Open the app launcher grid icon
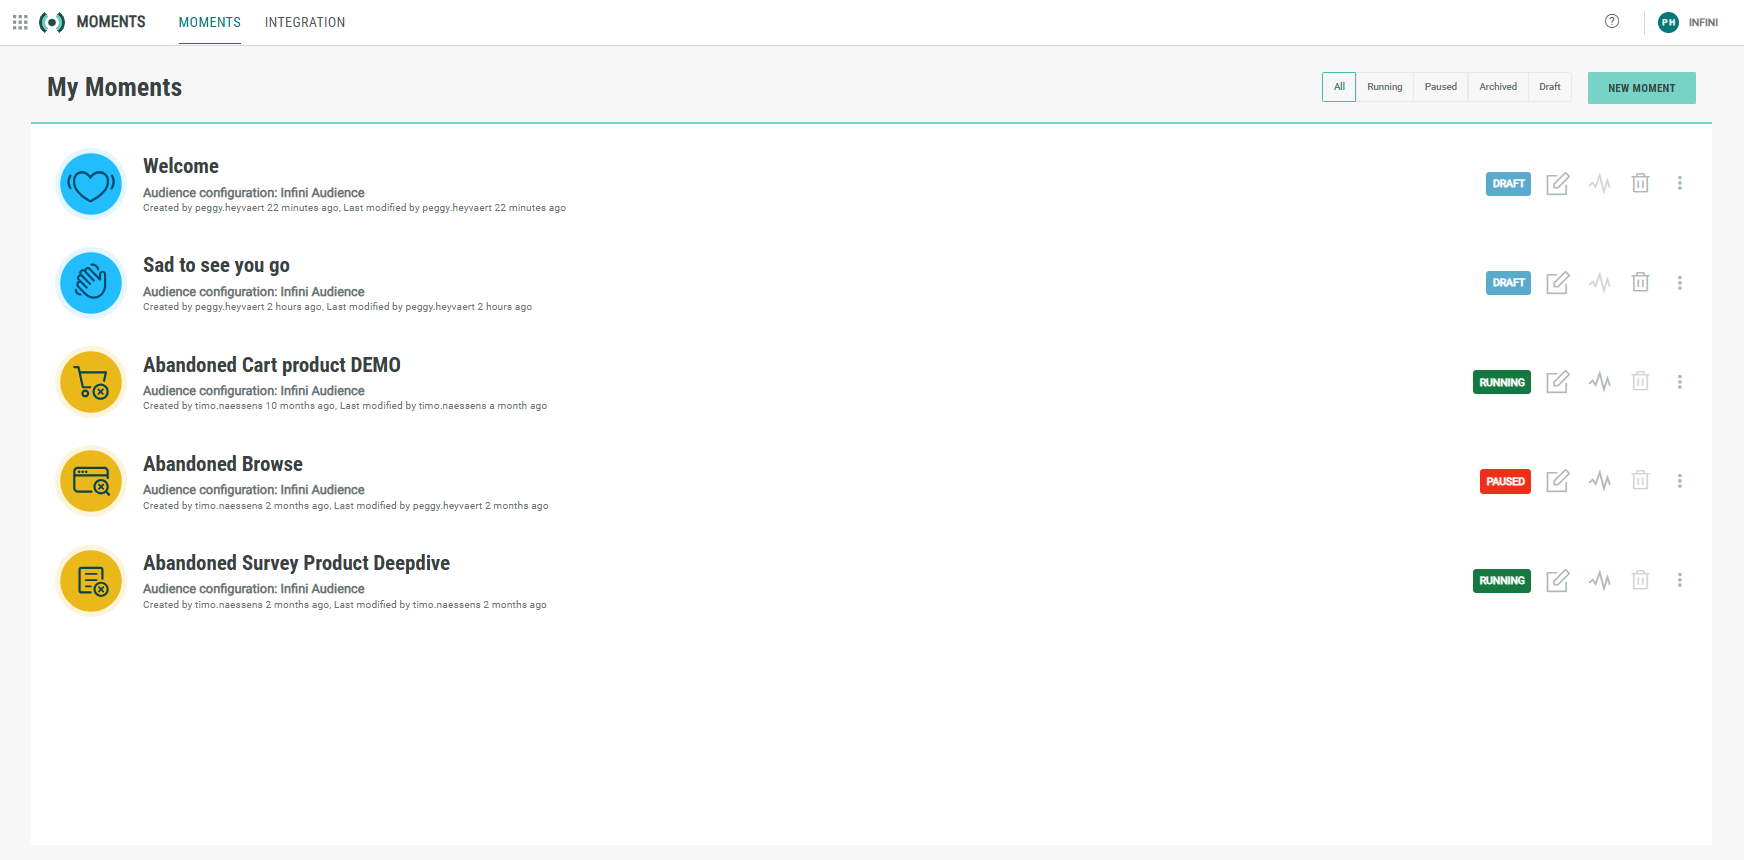 20,22
